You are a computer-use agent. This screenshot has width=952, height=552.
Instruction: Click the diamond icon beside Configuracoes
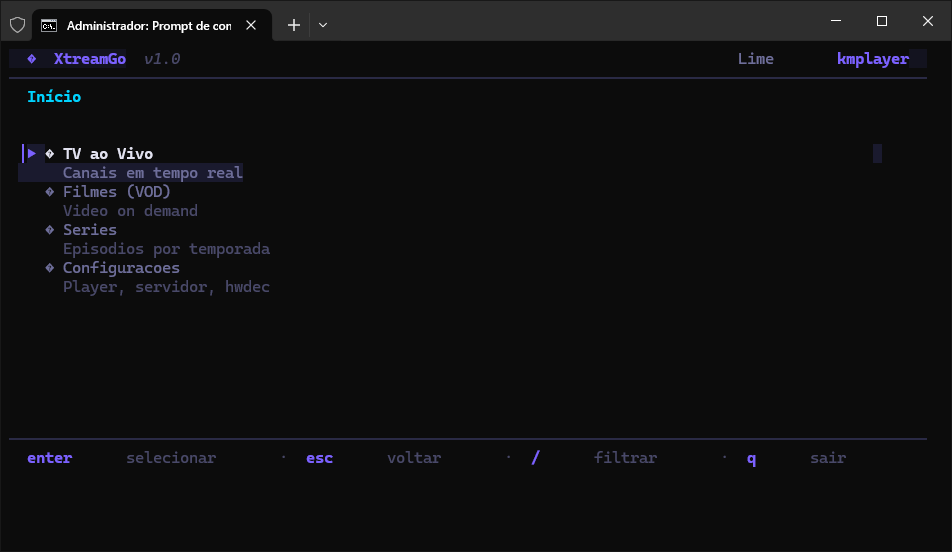tap(50, 268)
